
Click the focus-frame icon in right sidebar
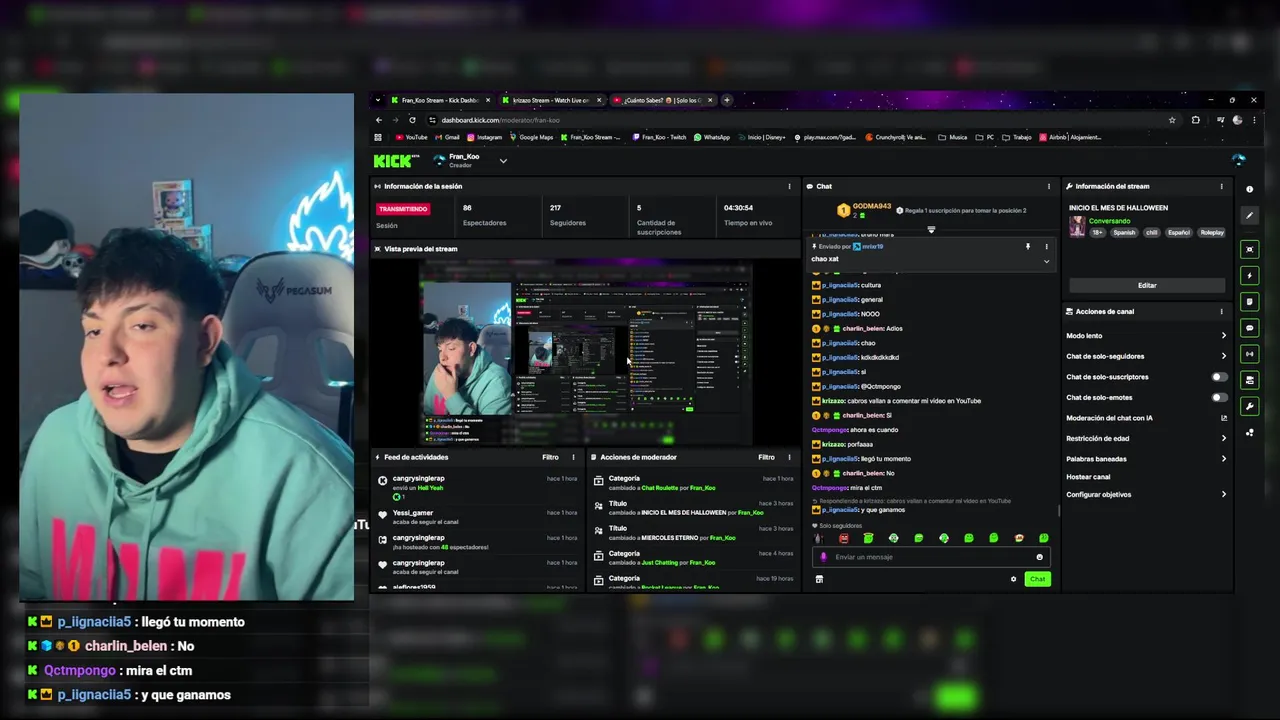(x=1249, y=249)
